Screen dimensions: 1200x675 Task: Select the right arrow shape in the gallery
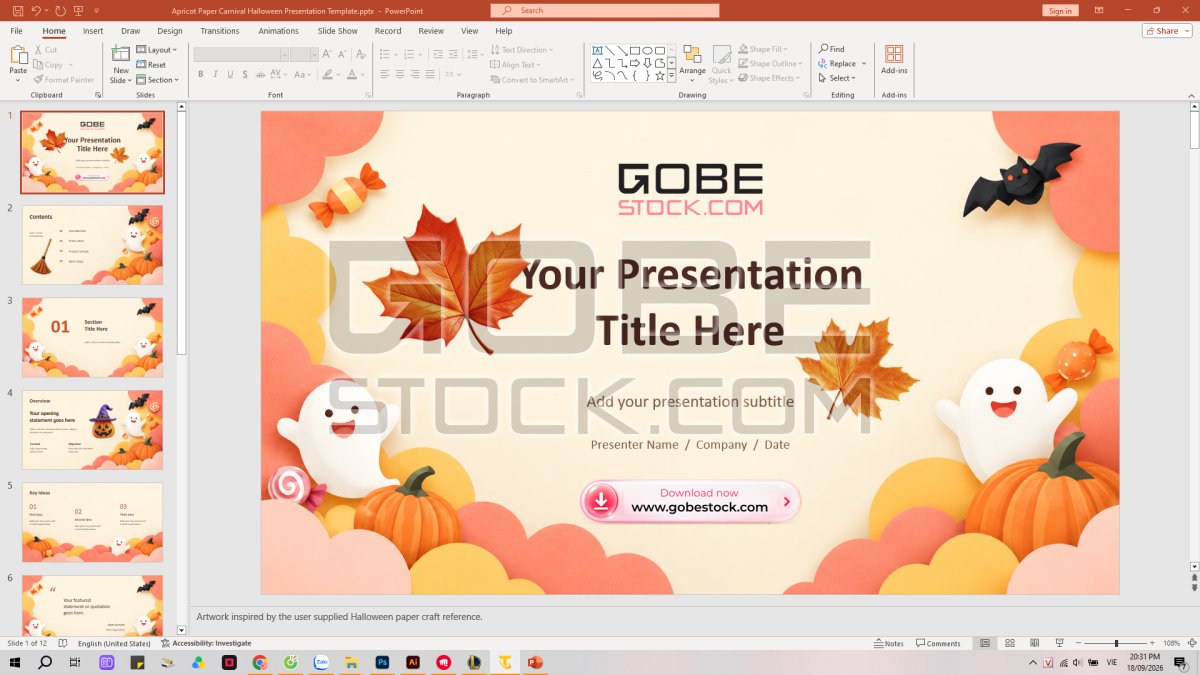[635, 63]
